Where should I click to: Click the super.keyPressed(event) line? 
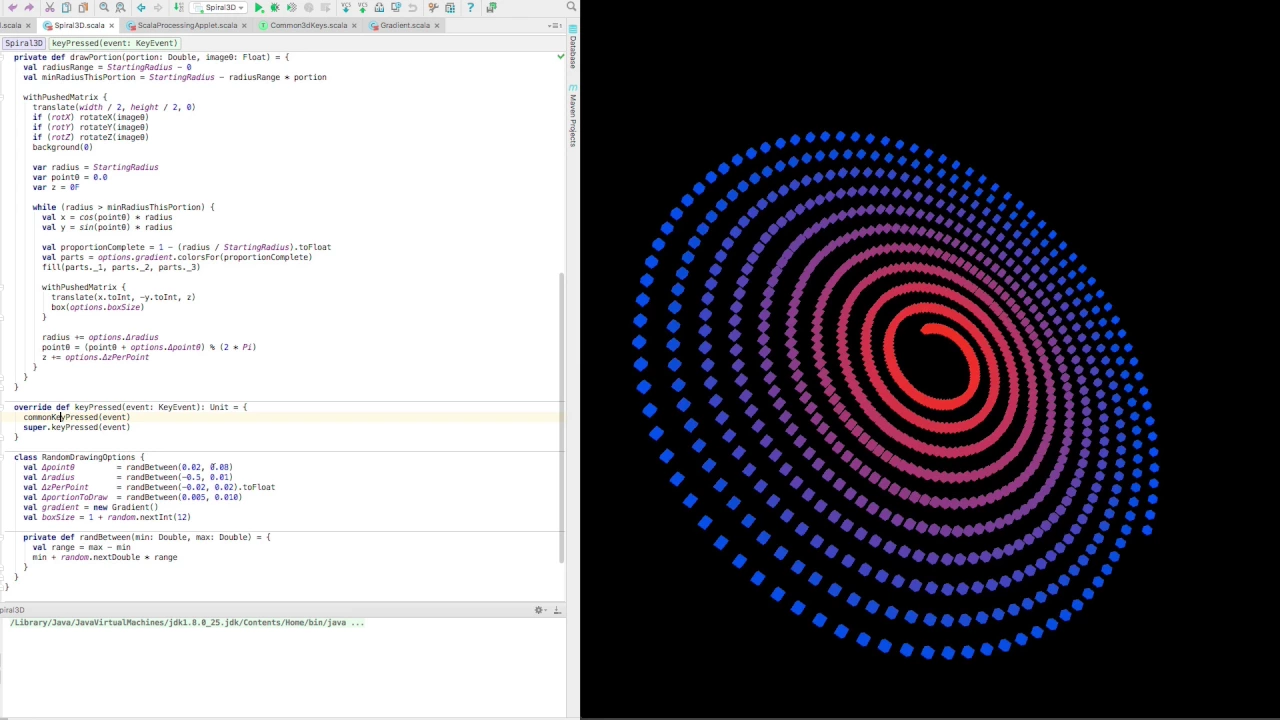coord(77,427)
